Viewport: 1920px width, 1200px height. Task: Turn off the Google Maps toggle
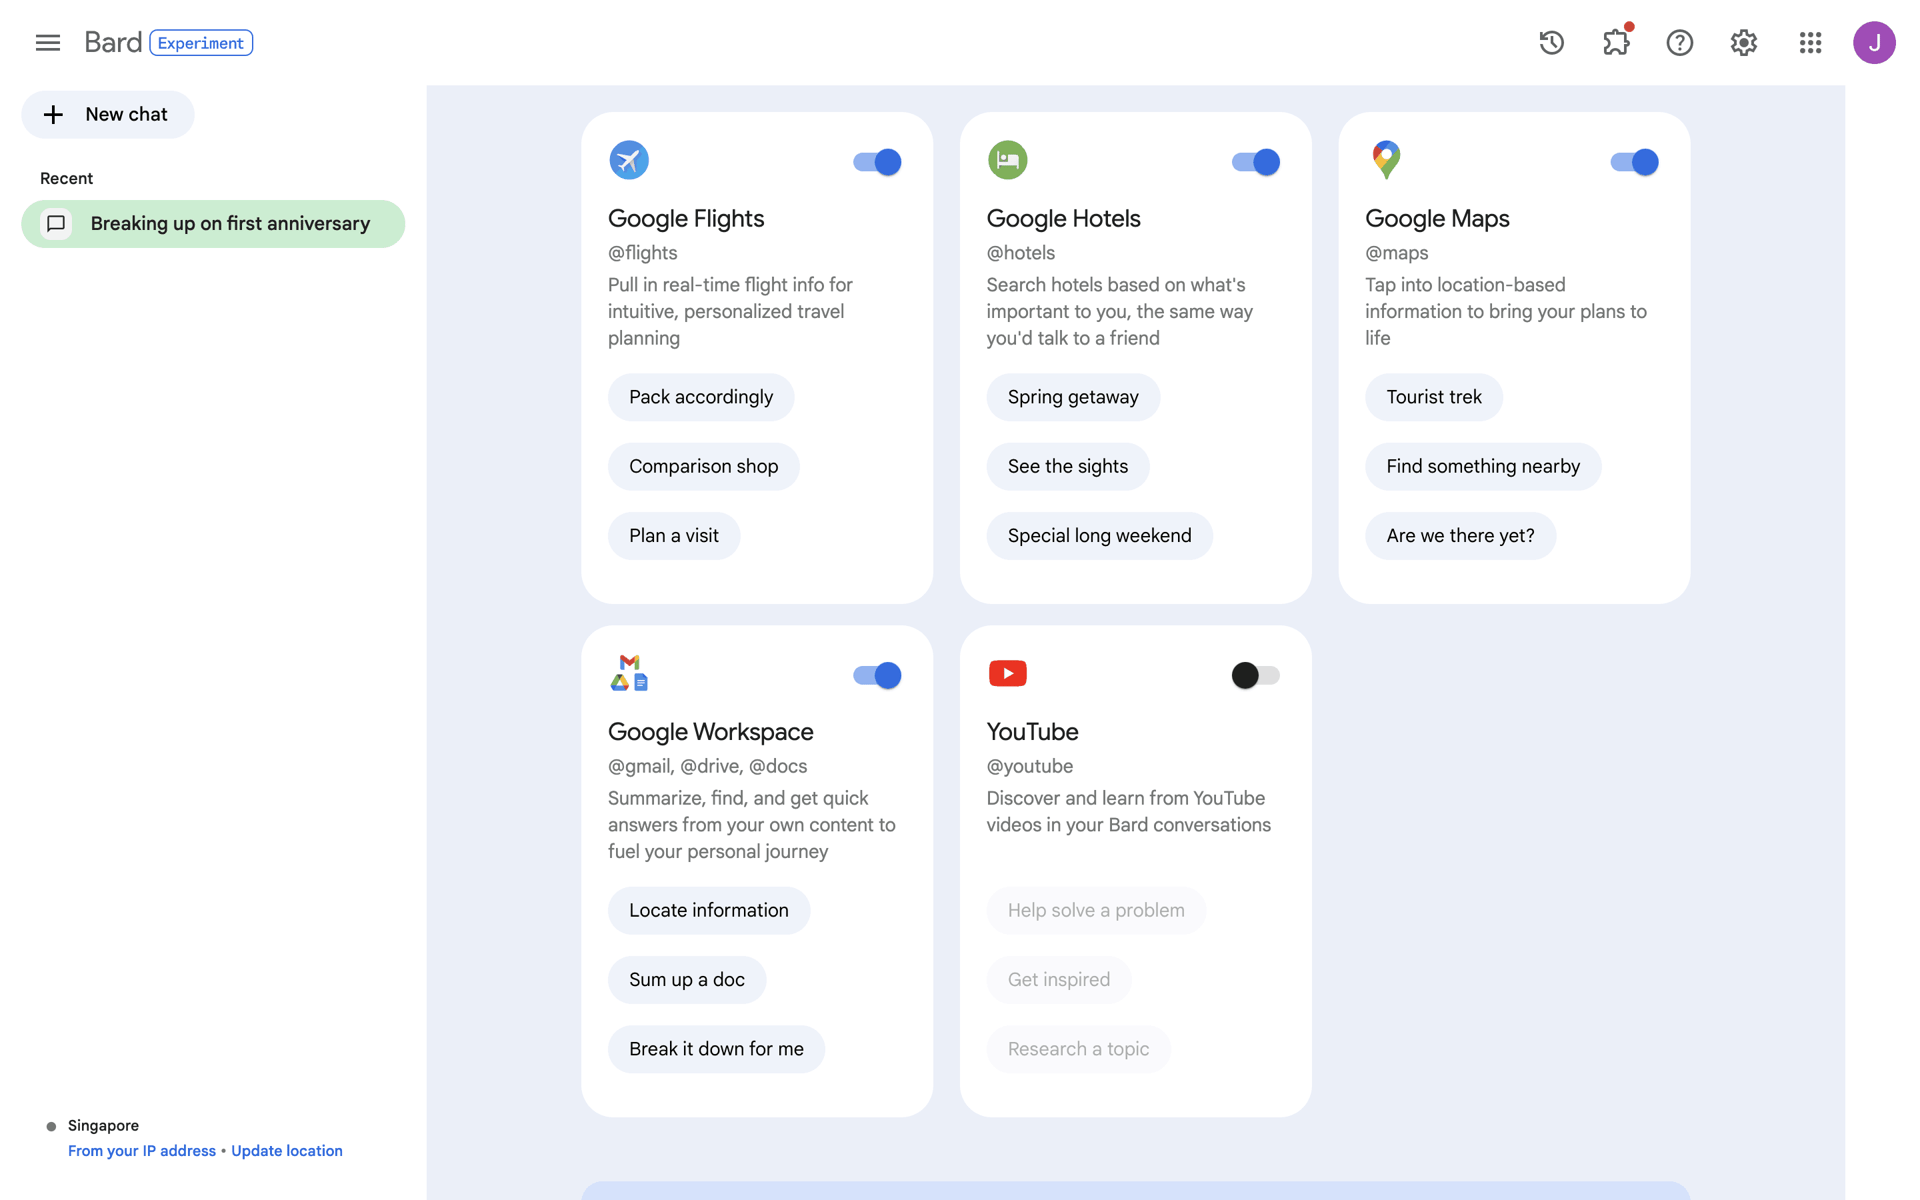coord(1634,162)
